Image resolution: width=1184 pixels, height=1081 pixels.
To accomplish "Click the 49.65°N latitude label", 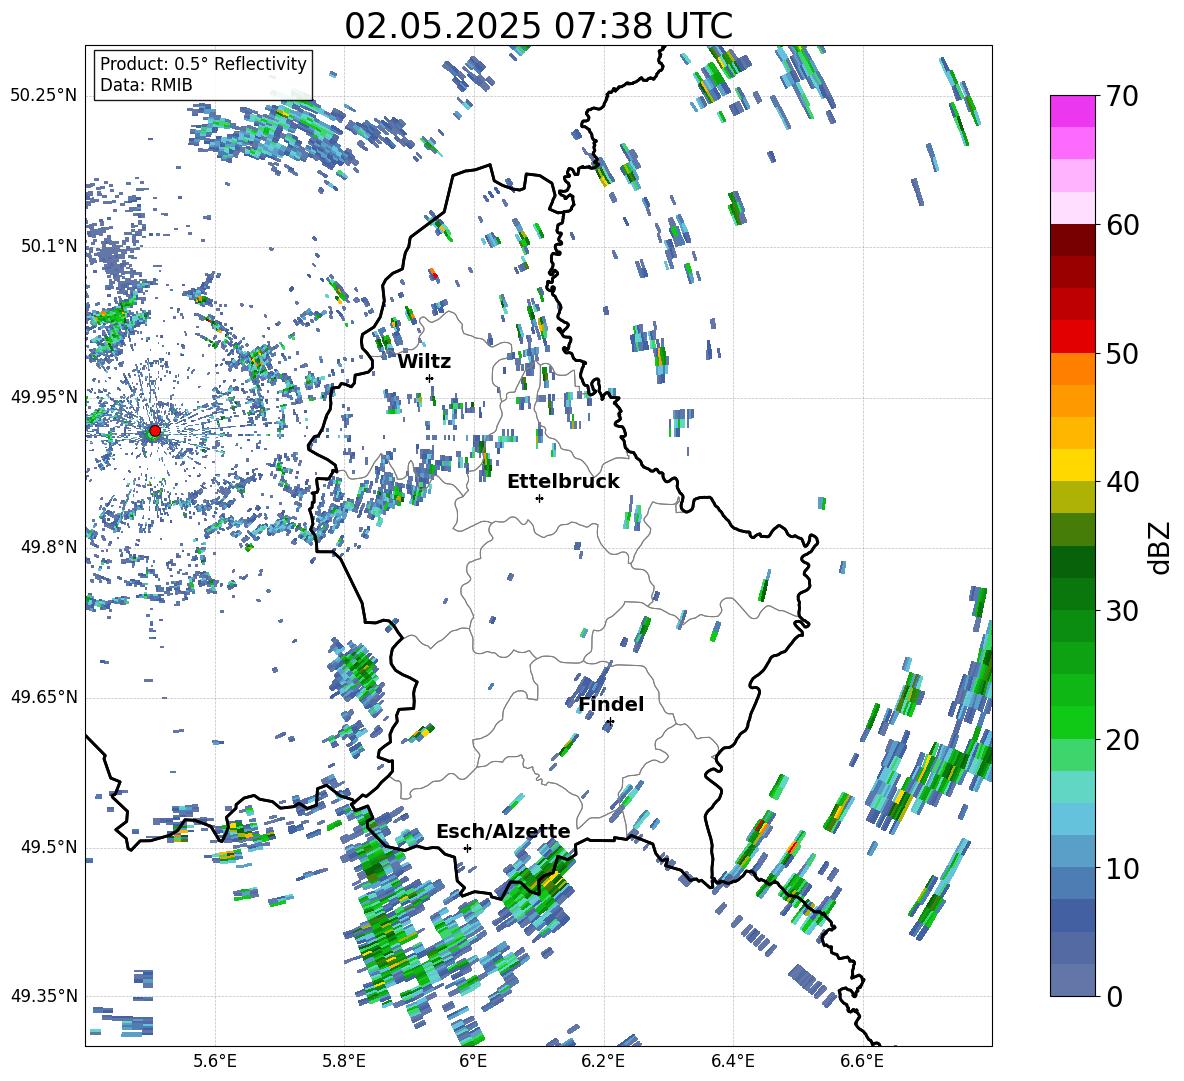I will 44,697.
